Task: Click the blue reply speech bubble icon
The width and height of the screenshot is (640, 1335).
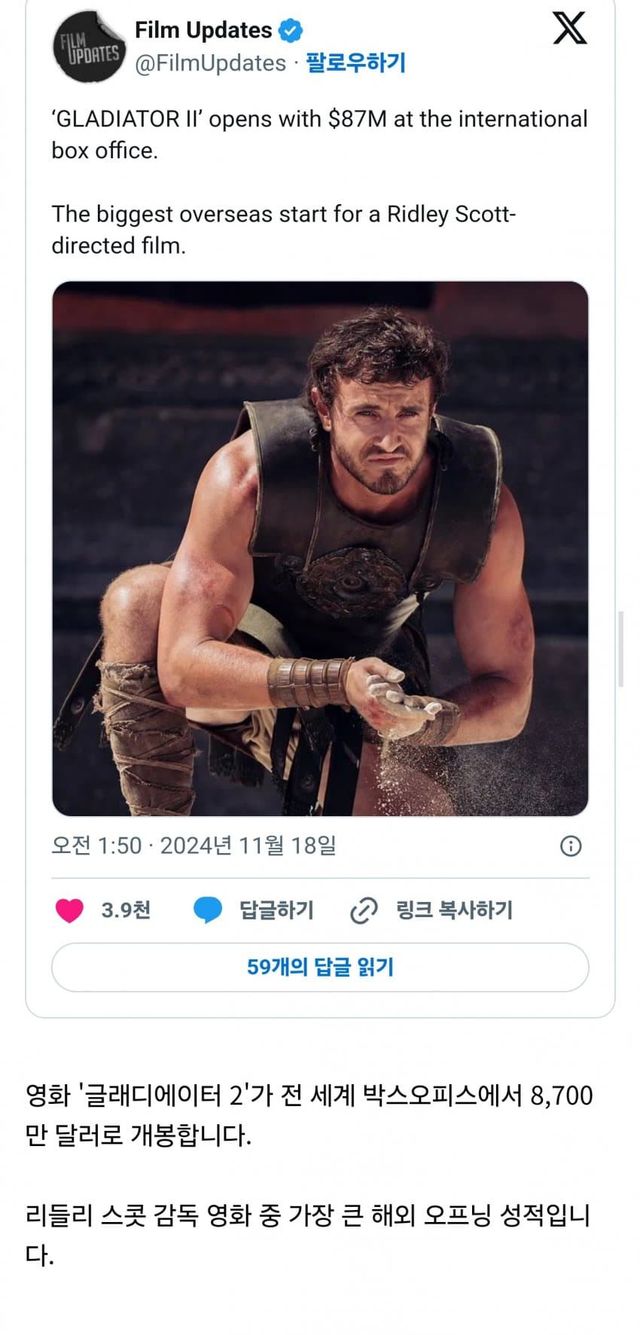Action: point(207,911)
